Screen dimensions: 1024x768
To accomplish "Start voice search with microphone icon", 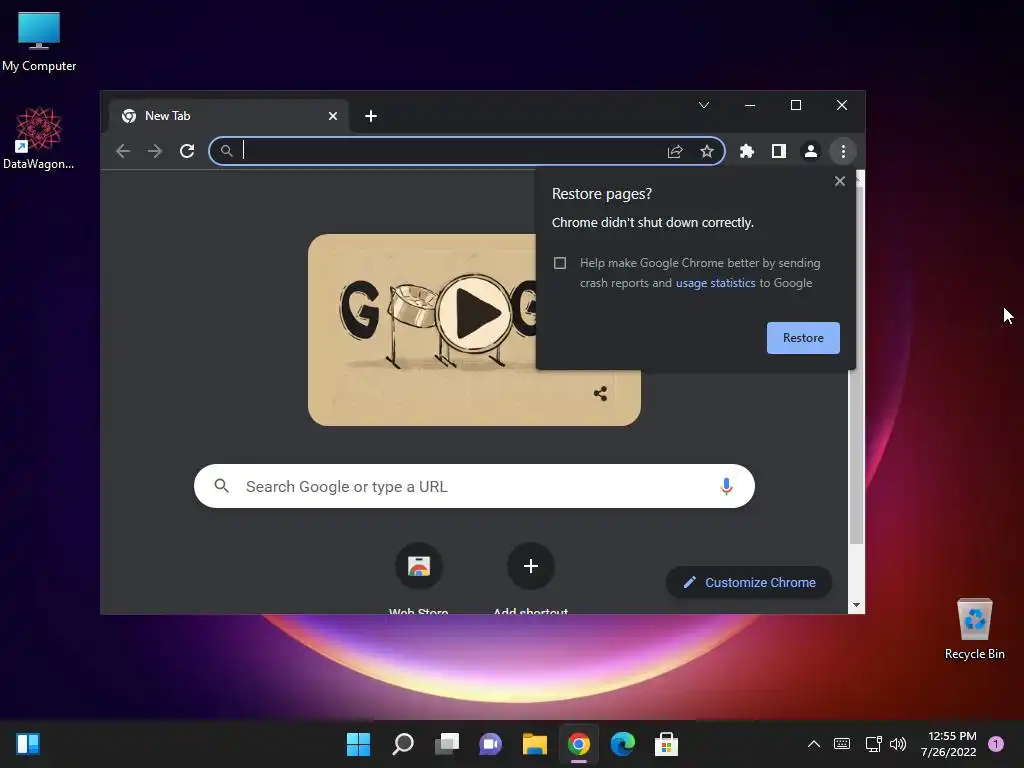I will coord(726,486).
